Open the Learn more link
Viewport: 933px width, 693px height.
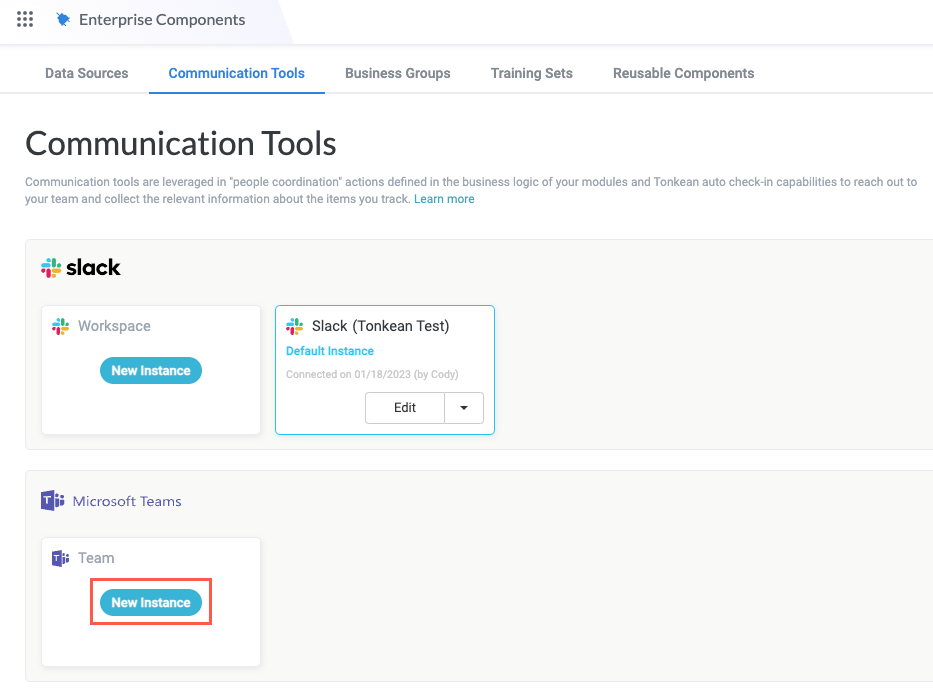(x=444, y=199)
